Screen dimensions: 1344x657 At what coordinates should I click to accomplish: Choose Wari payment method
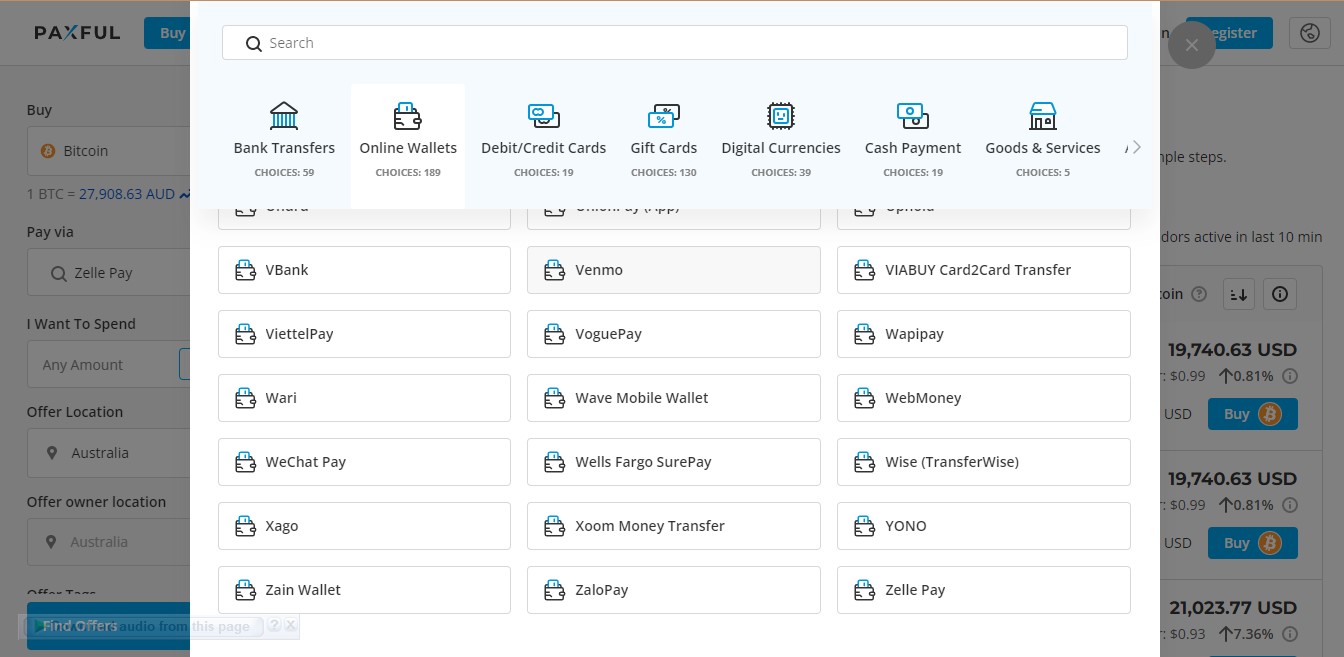(x=364, y=398)
